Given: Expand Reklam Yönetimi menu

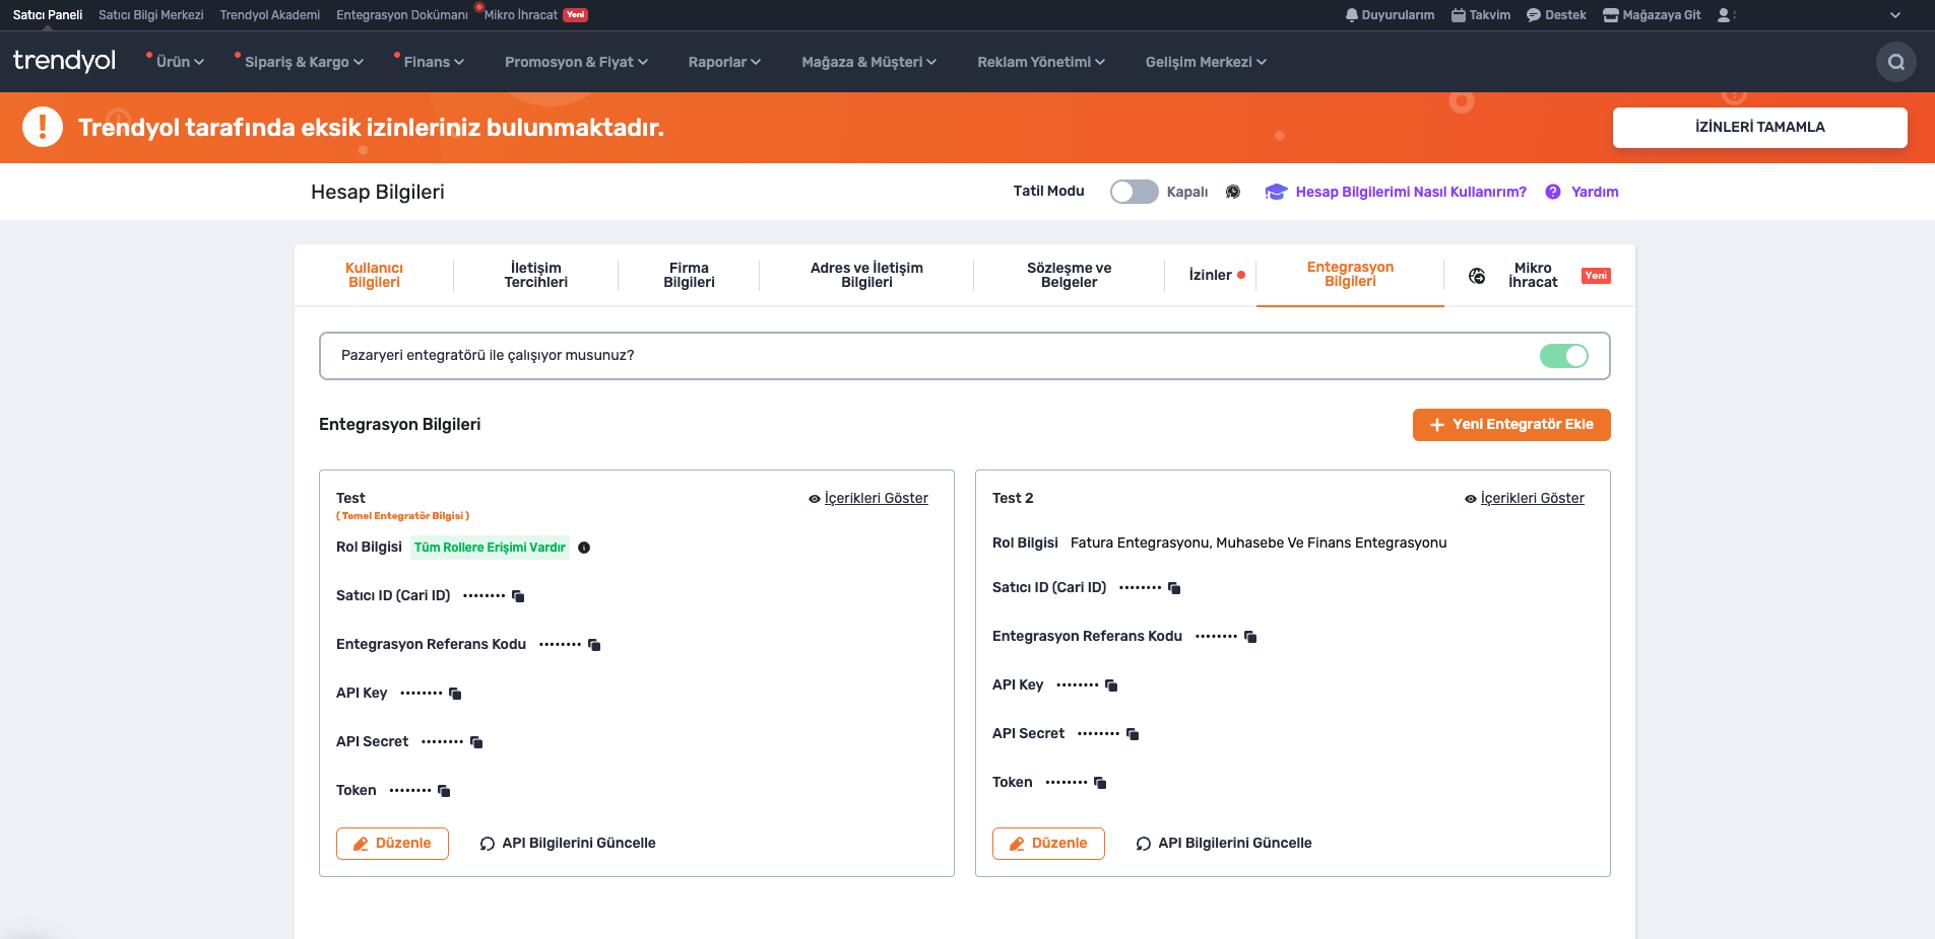Looking at the screenshot, I should click(x=1041, y=62).
